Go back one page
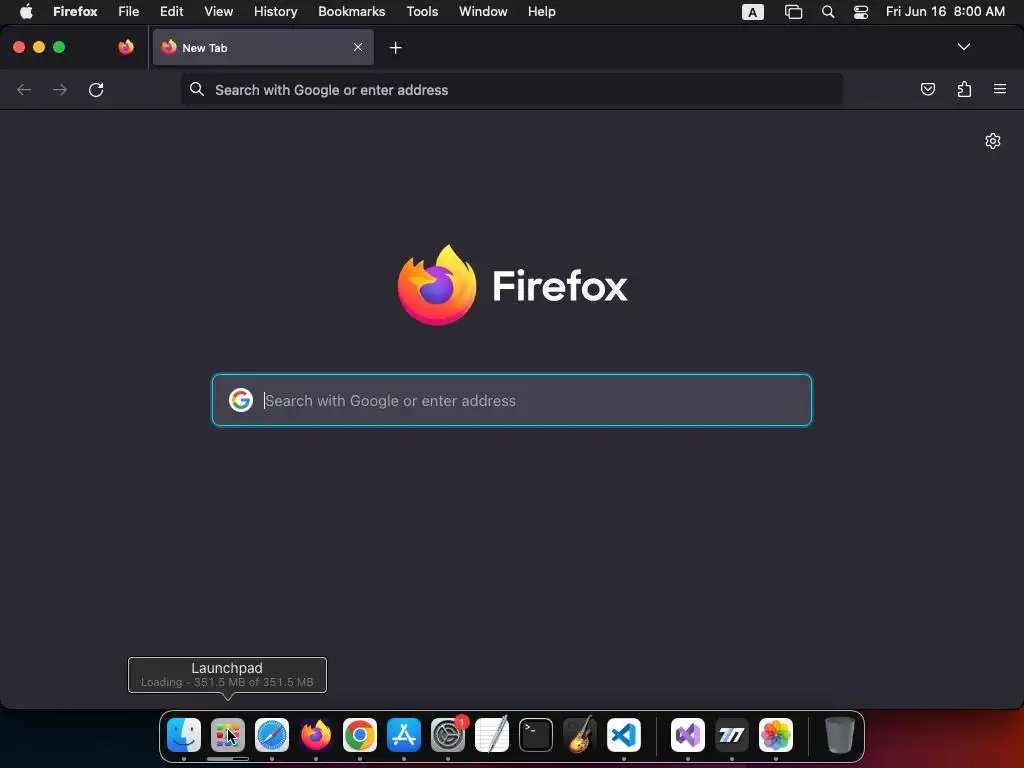This screenshot has height=768, width=1024. point(24,89)
